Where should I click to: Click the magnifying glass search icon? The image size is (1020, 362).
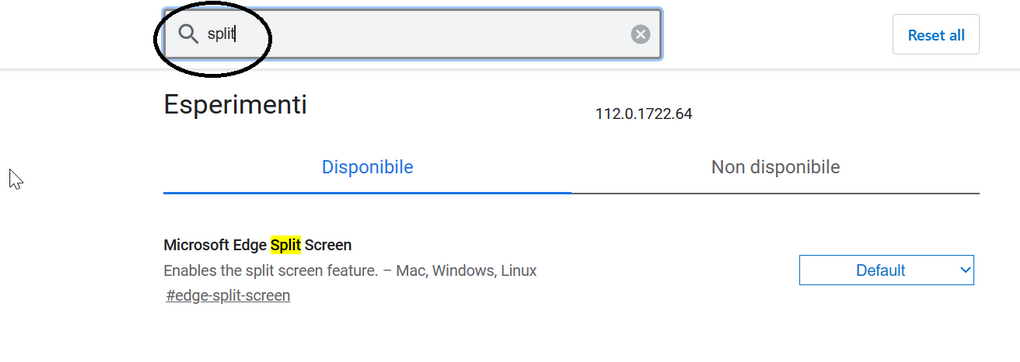(188, 35)
